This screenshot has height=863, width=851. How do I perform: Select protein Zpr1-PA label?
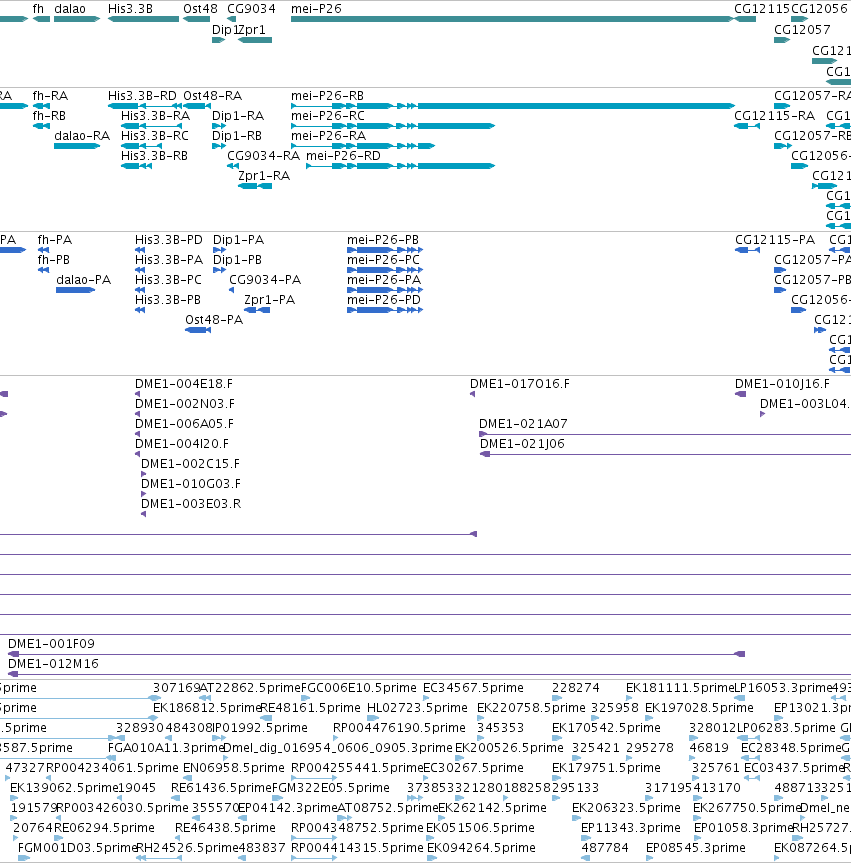[269, 300]
